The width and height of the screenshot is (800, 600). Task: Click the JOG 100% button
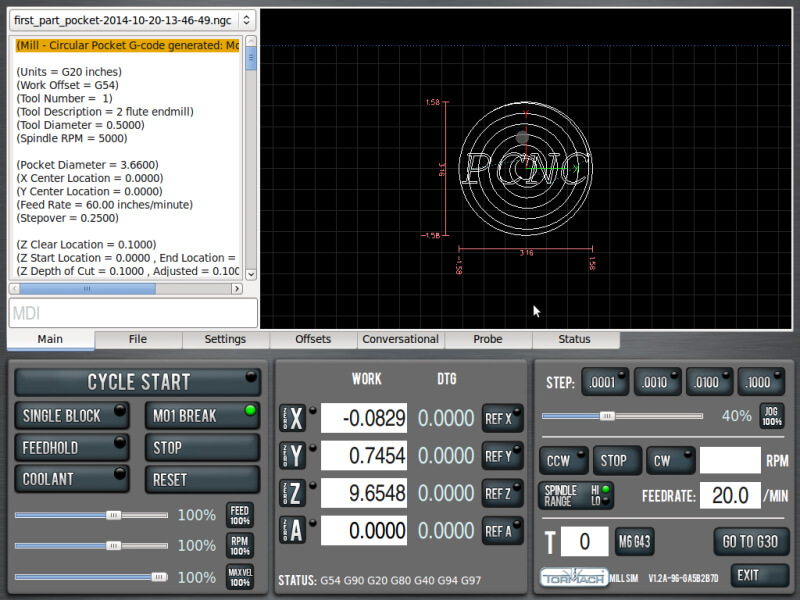(x=771, y=416)
